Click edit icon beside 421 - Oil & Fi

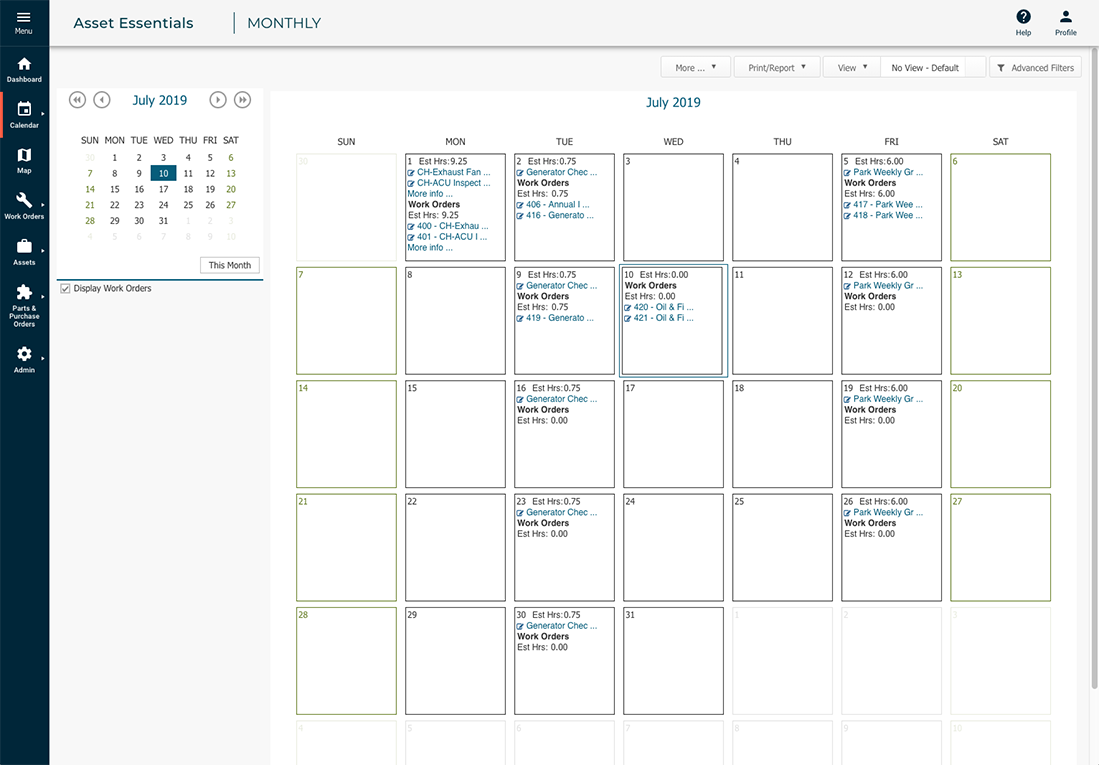628,318
